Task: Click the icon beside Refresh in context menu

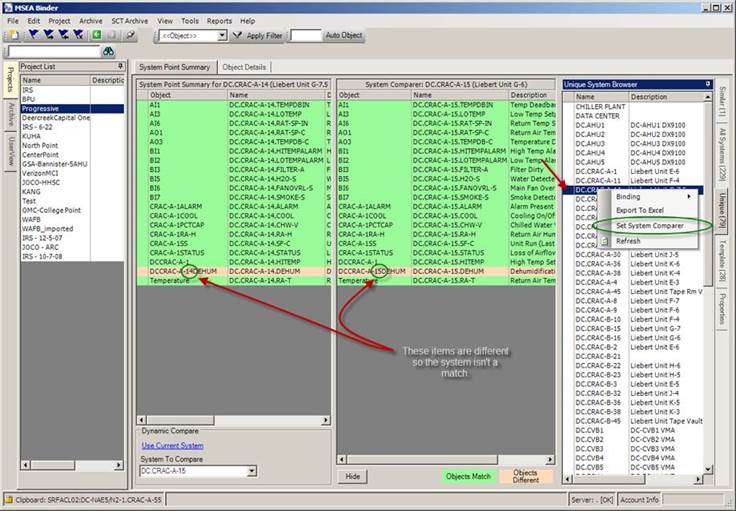Action: click(605, 241)
